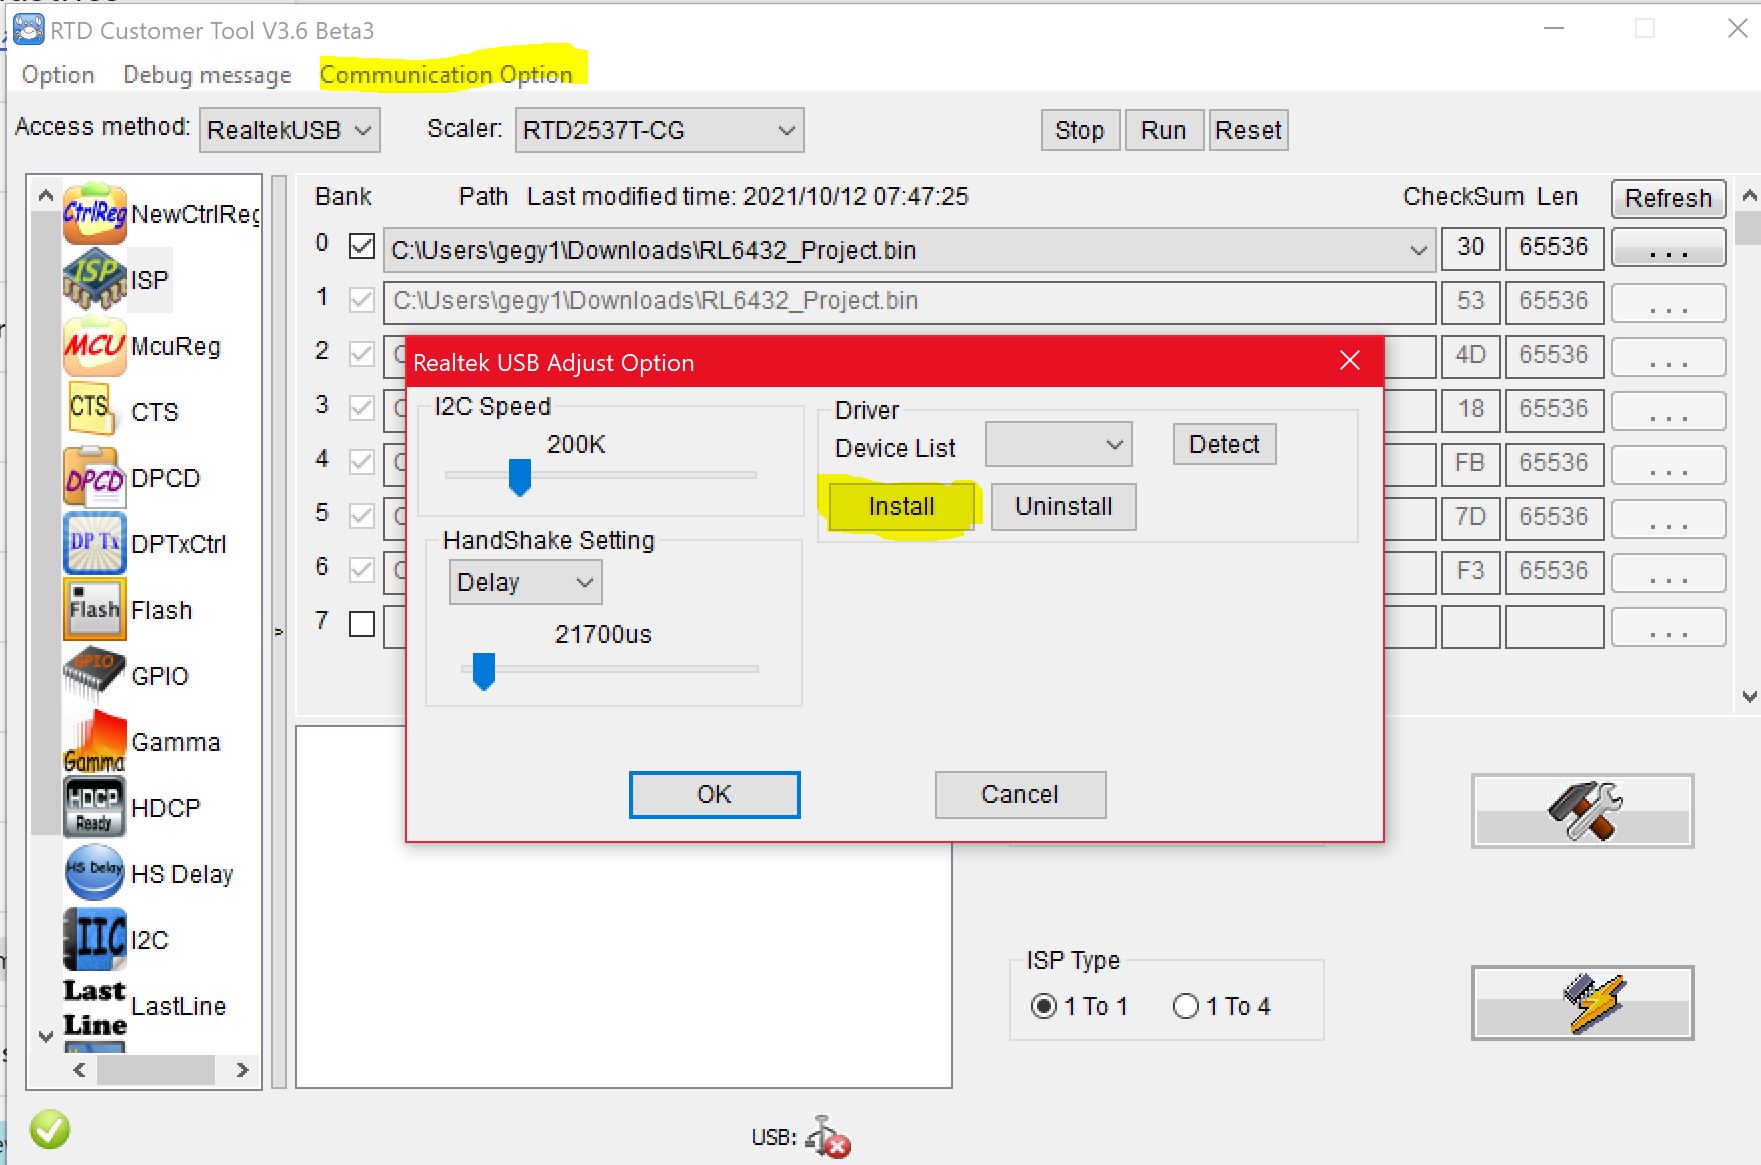Click Cancel in the USB Adjust dialog

pos(1021,794)
